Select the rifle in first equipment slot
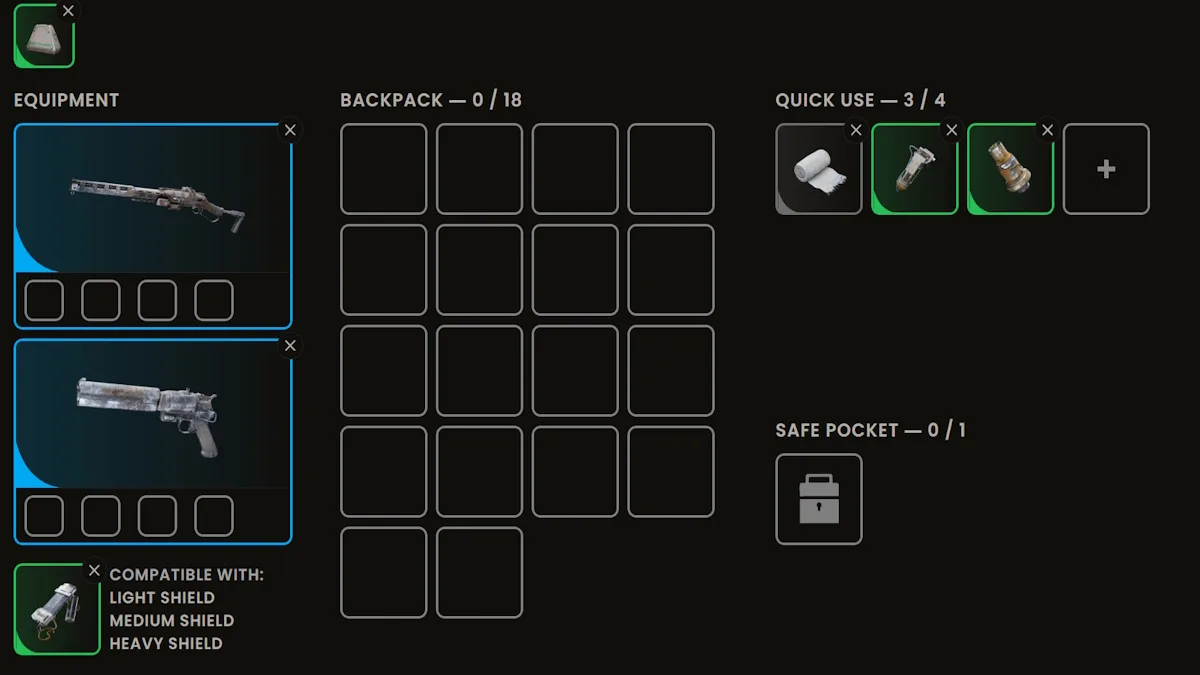The height and width of the screenshot is (675, 1200). [x=153, y=198]
